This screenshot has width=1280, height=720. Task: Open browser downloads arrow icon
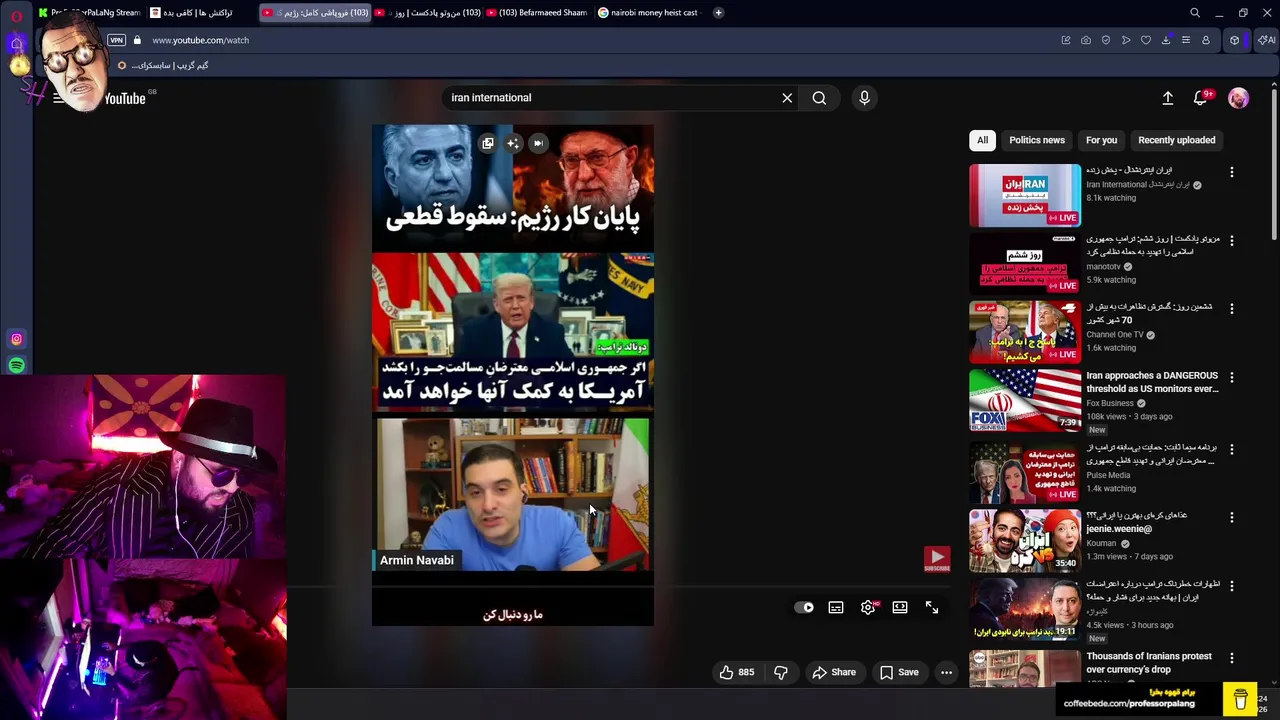(1166, 40)
